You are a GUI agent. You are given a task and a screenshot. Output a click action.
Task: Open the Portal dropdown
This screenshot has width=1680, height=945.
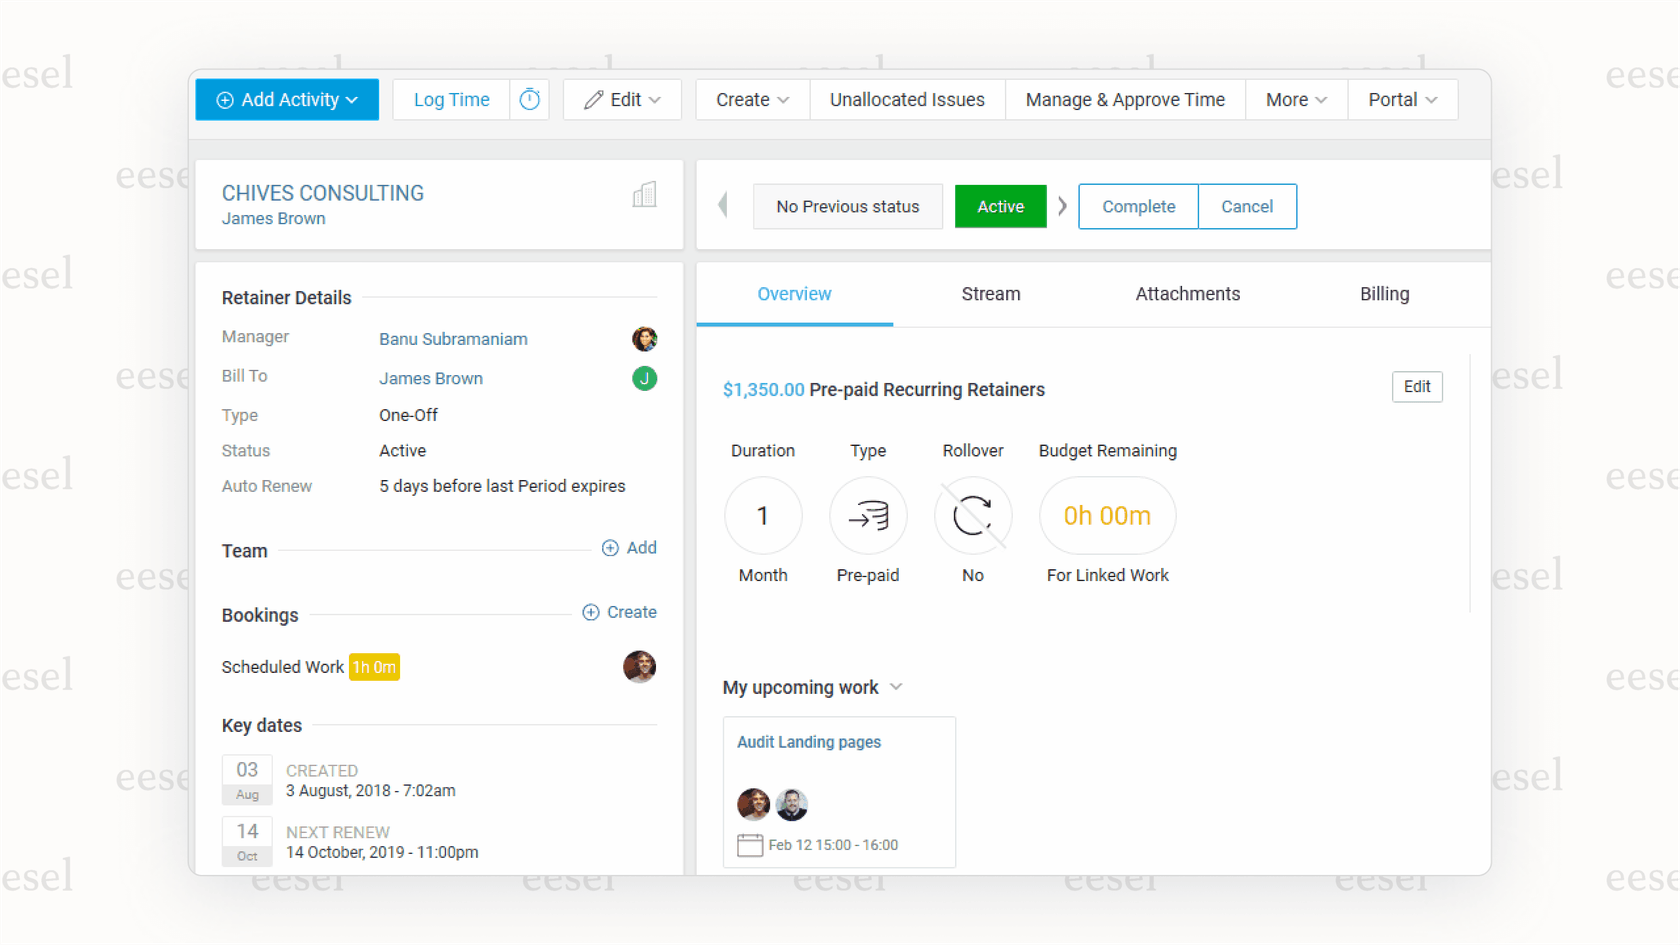coord(1401,99)
